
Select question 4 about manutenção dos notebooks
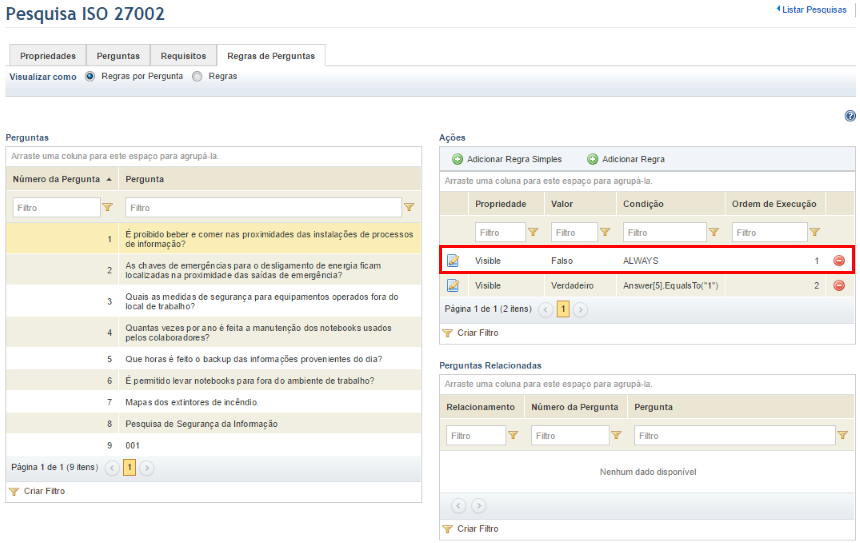click(213, 332)
